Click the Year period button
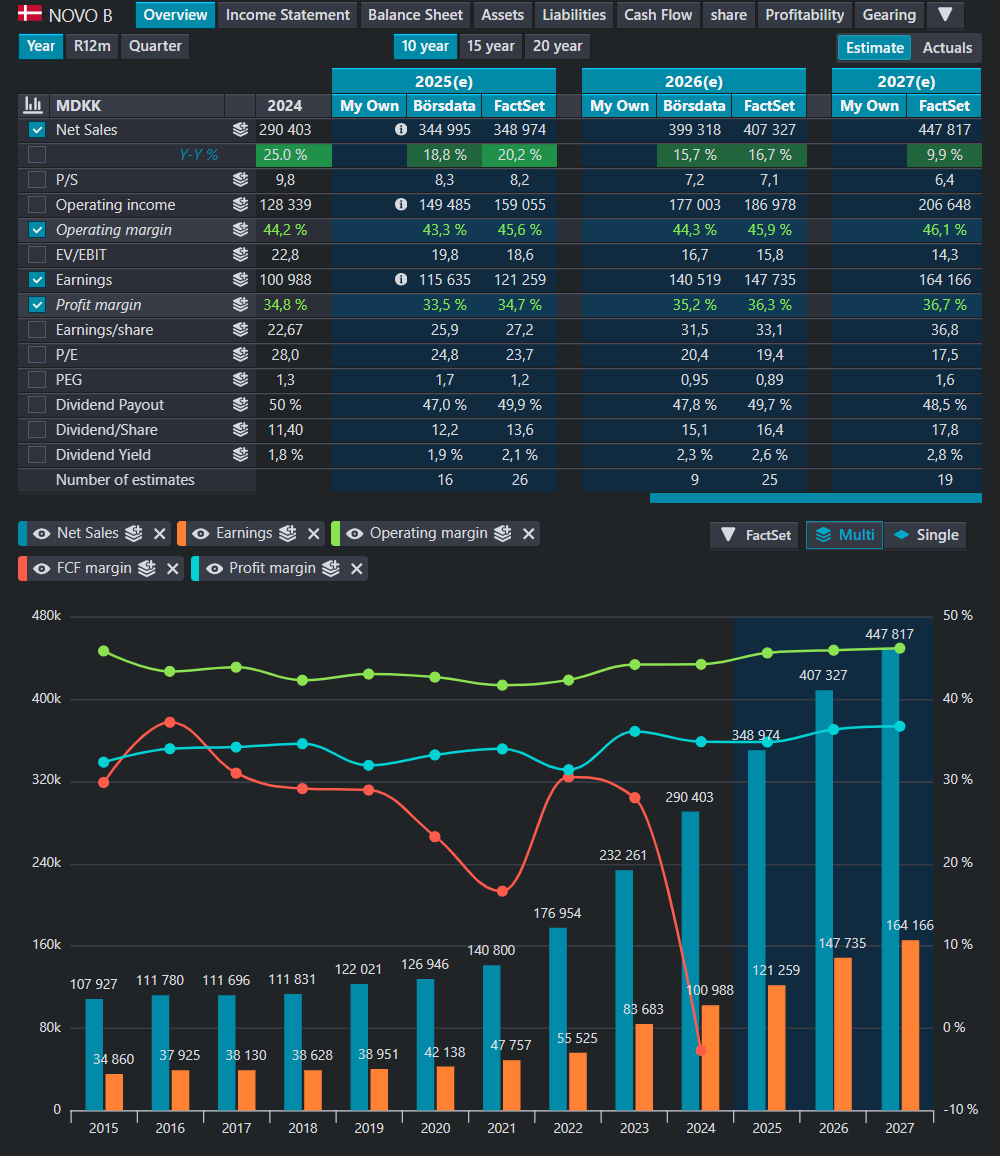 click(x=41, y=46)
